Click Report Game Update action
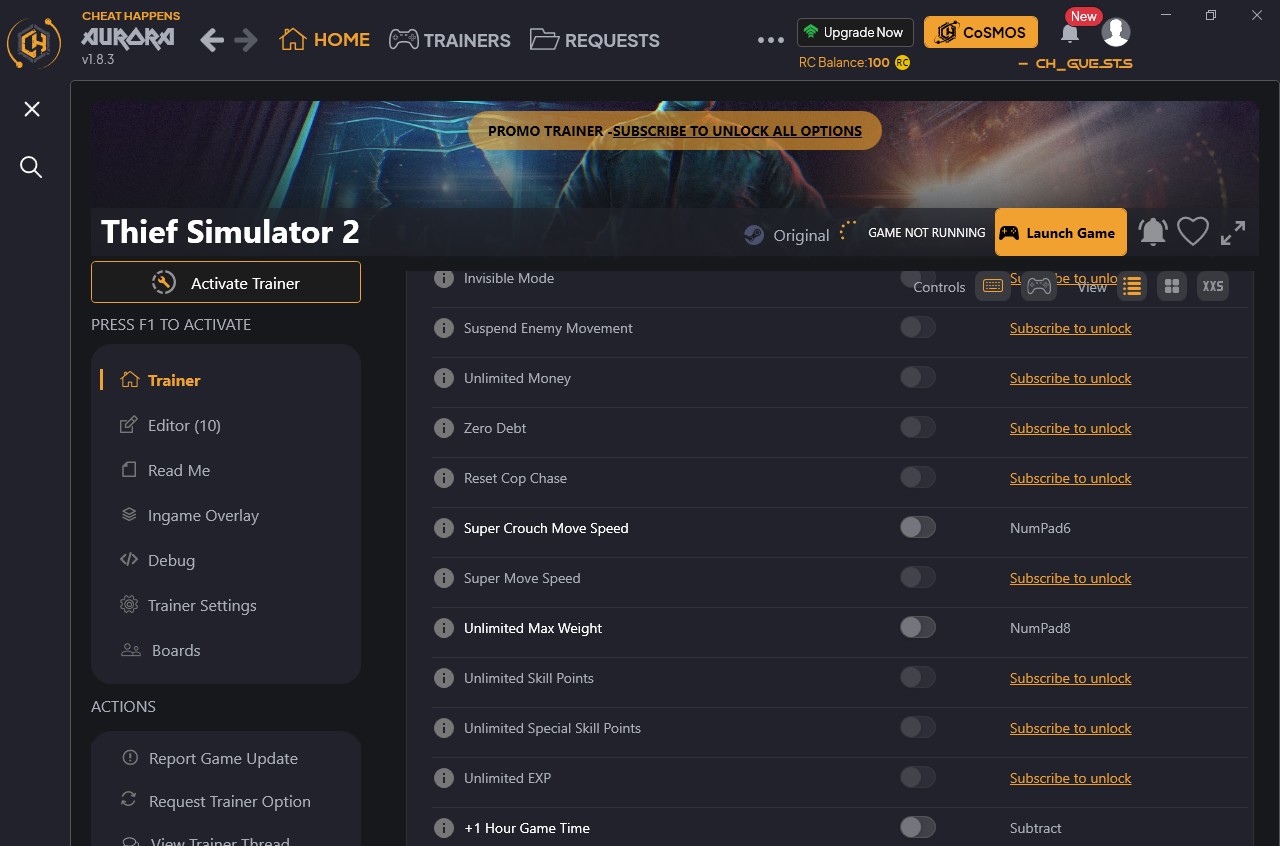The image size is (1280, 846). coord(210,758)
